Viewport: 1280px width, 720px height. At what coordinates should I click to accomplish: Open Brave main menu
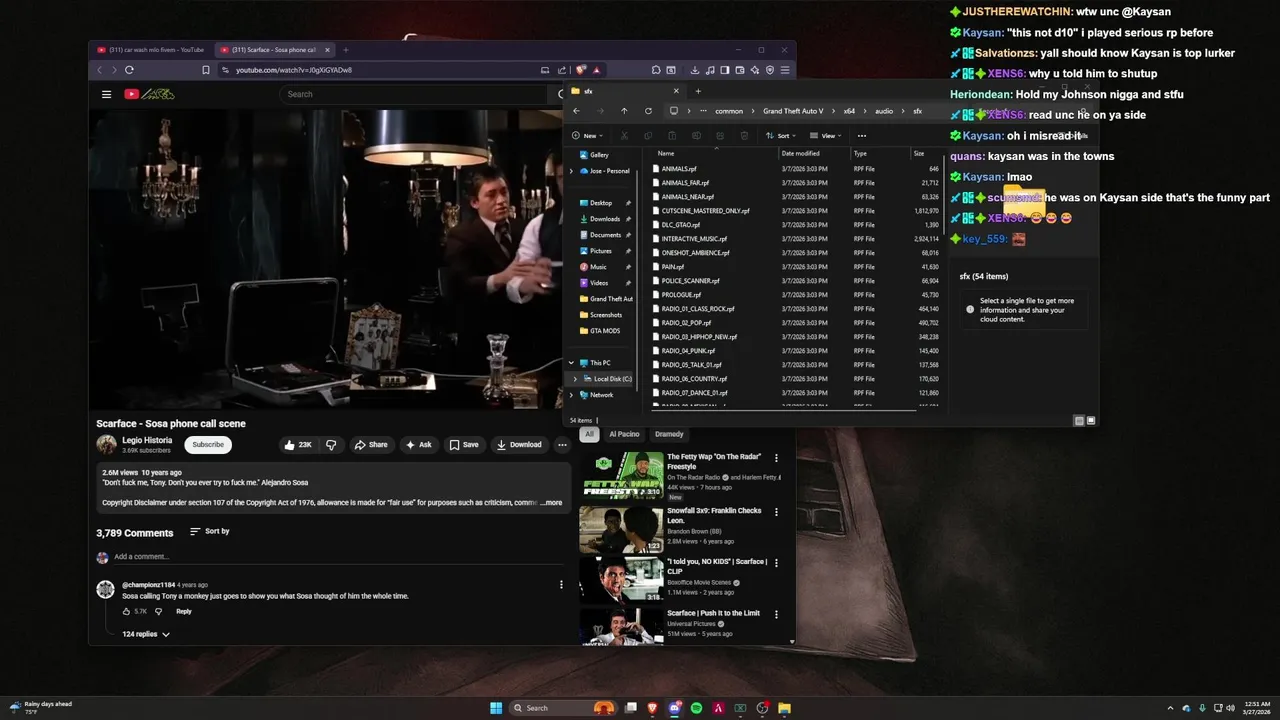click(785, 70)
